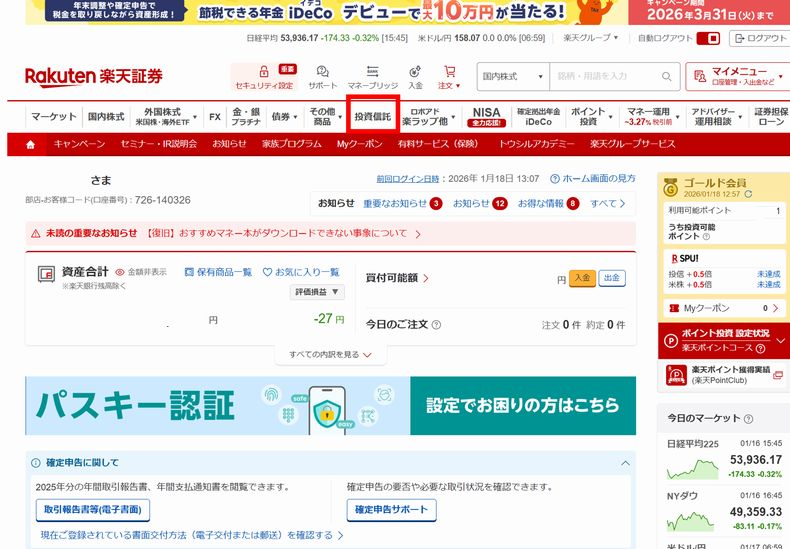790x549 pixels.
Task: Open すべて notices link
Action: point(608,203)
